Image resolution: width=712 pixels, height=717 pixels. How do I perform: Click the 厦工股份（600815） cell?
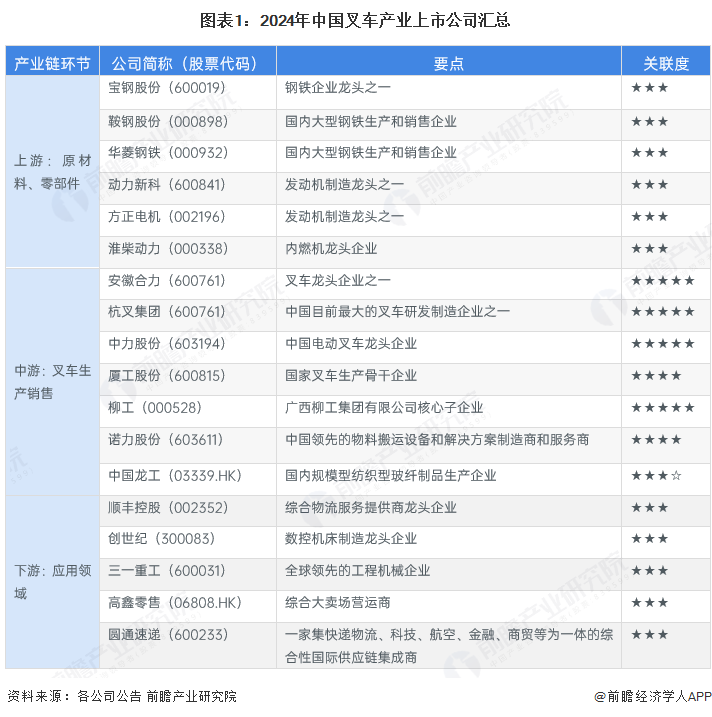coord(188,380)
